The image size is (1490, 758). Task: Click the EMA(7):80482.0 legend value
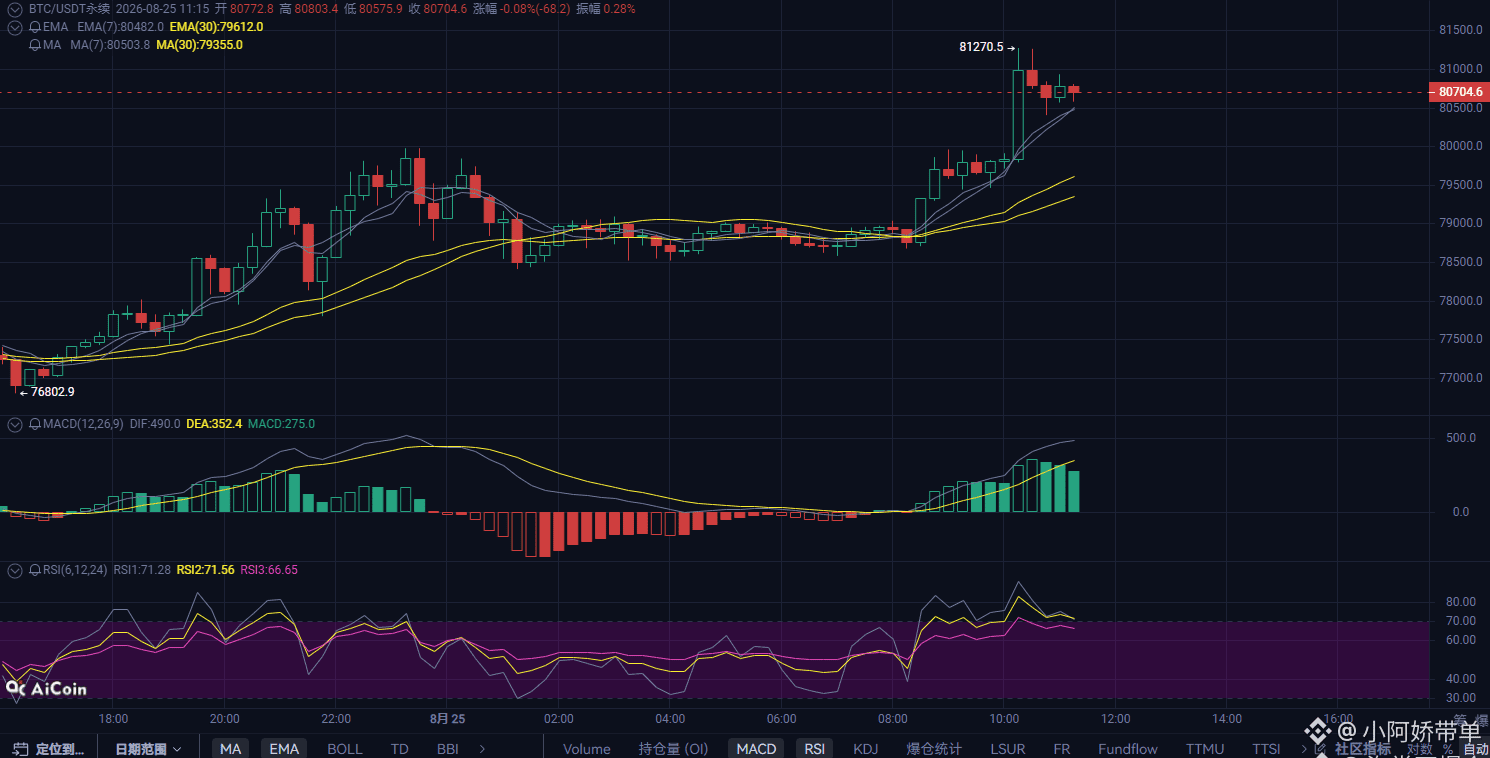pos(120,27)
